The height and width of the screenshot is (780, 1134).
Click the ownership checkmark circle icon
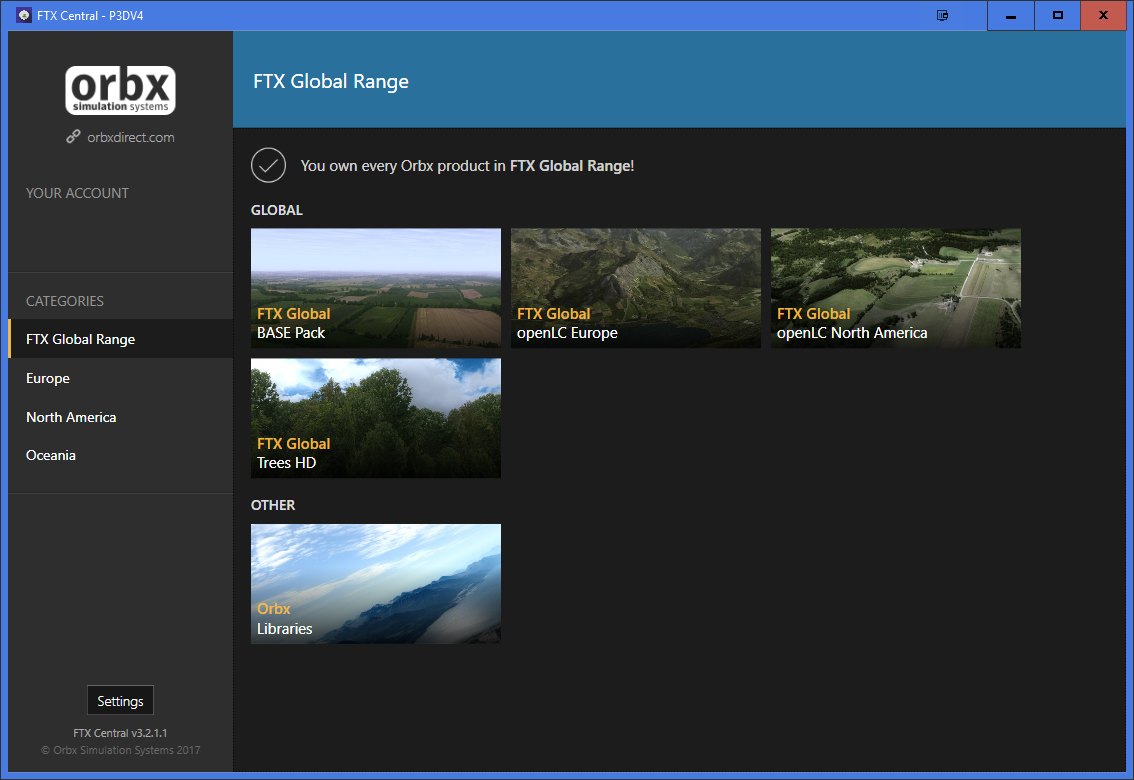click(268, 166)
